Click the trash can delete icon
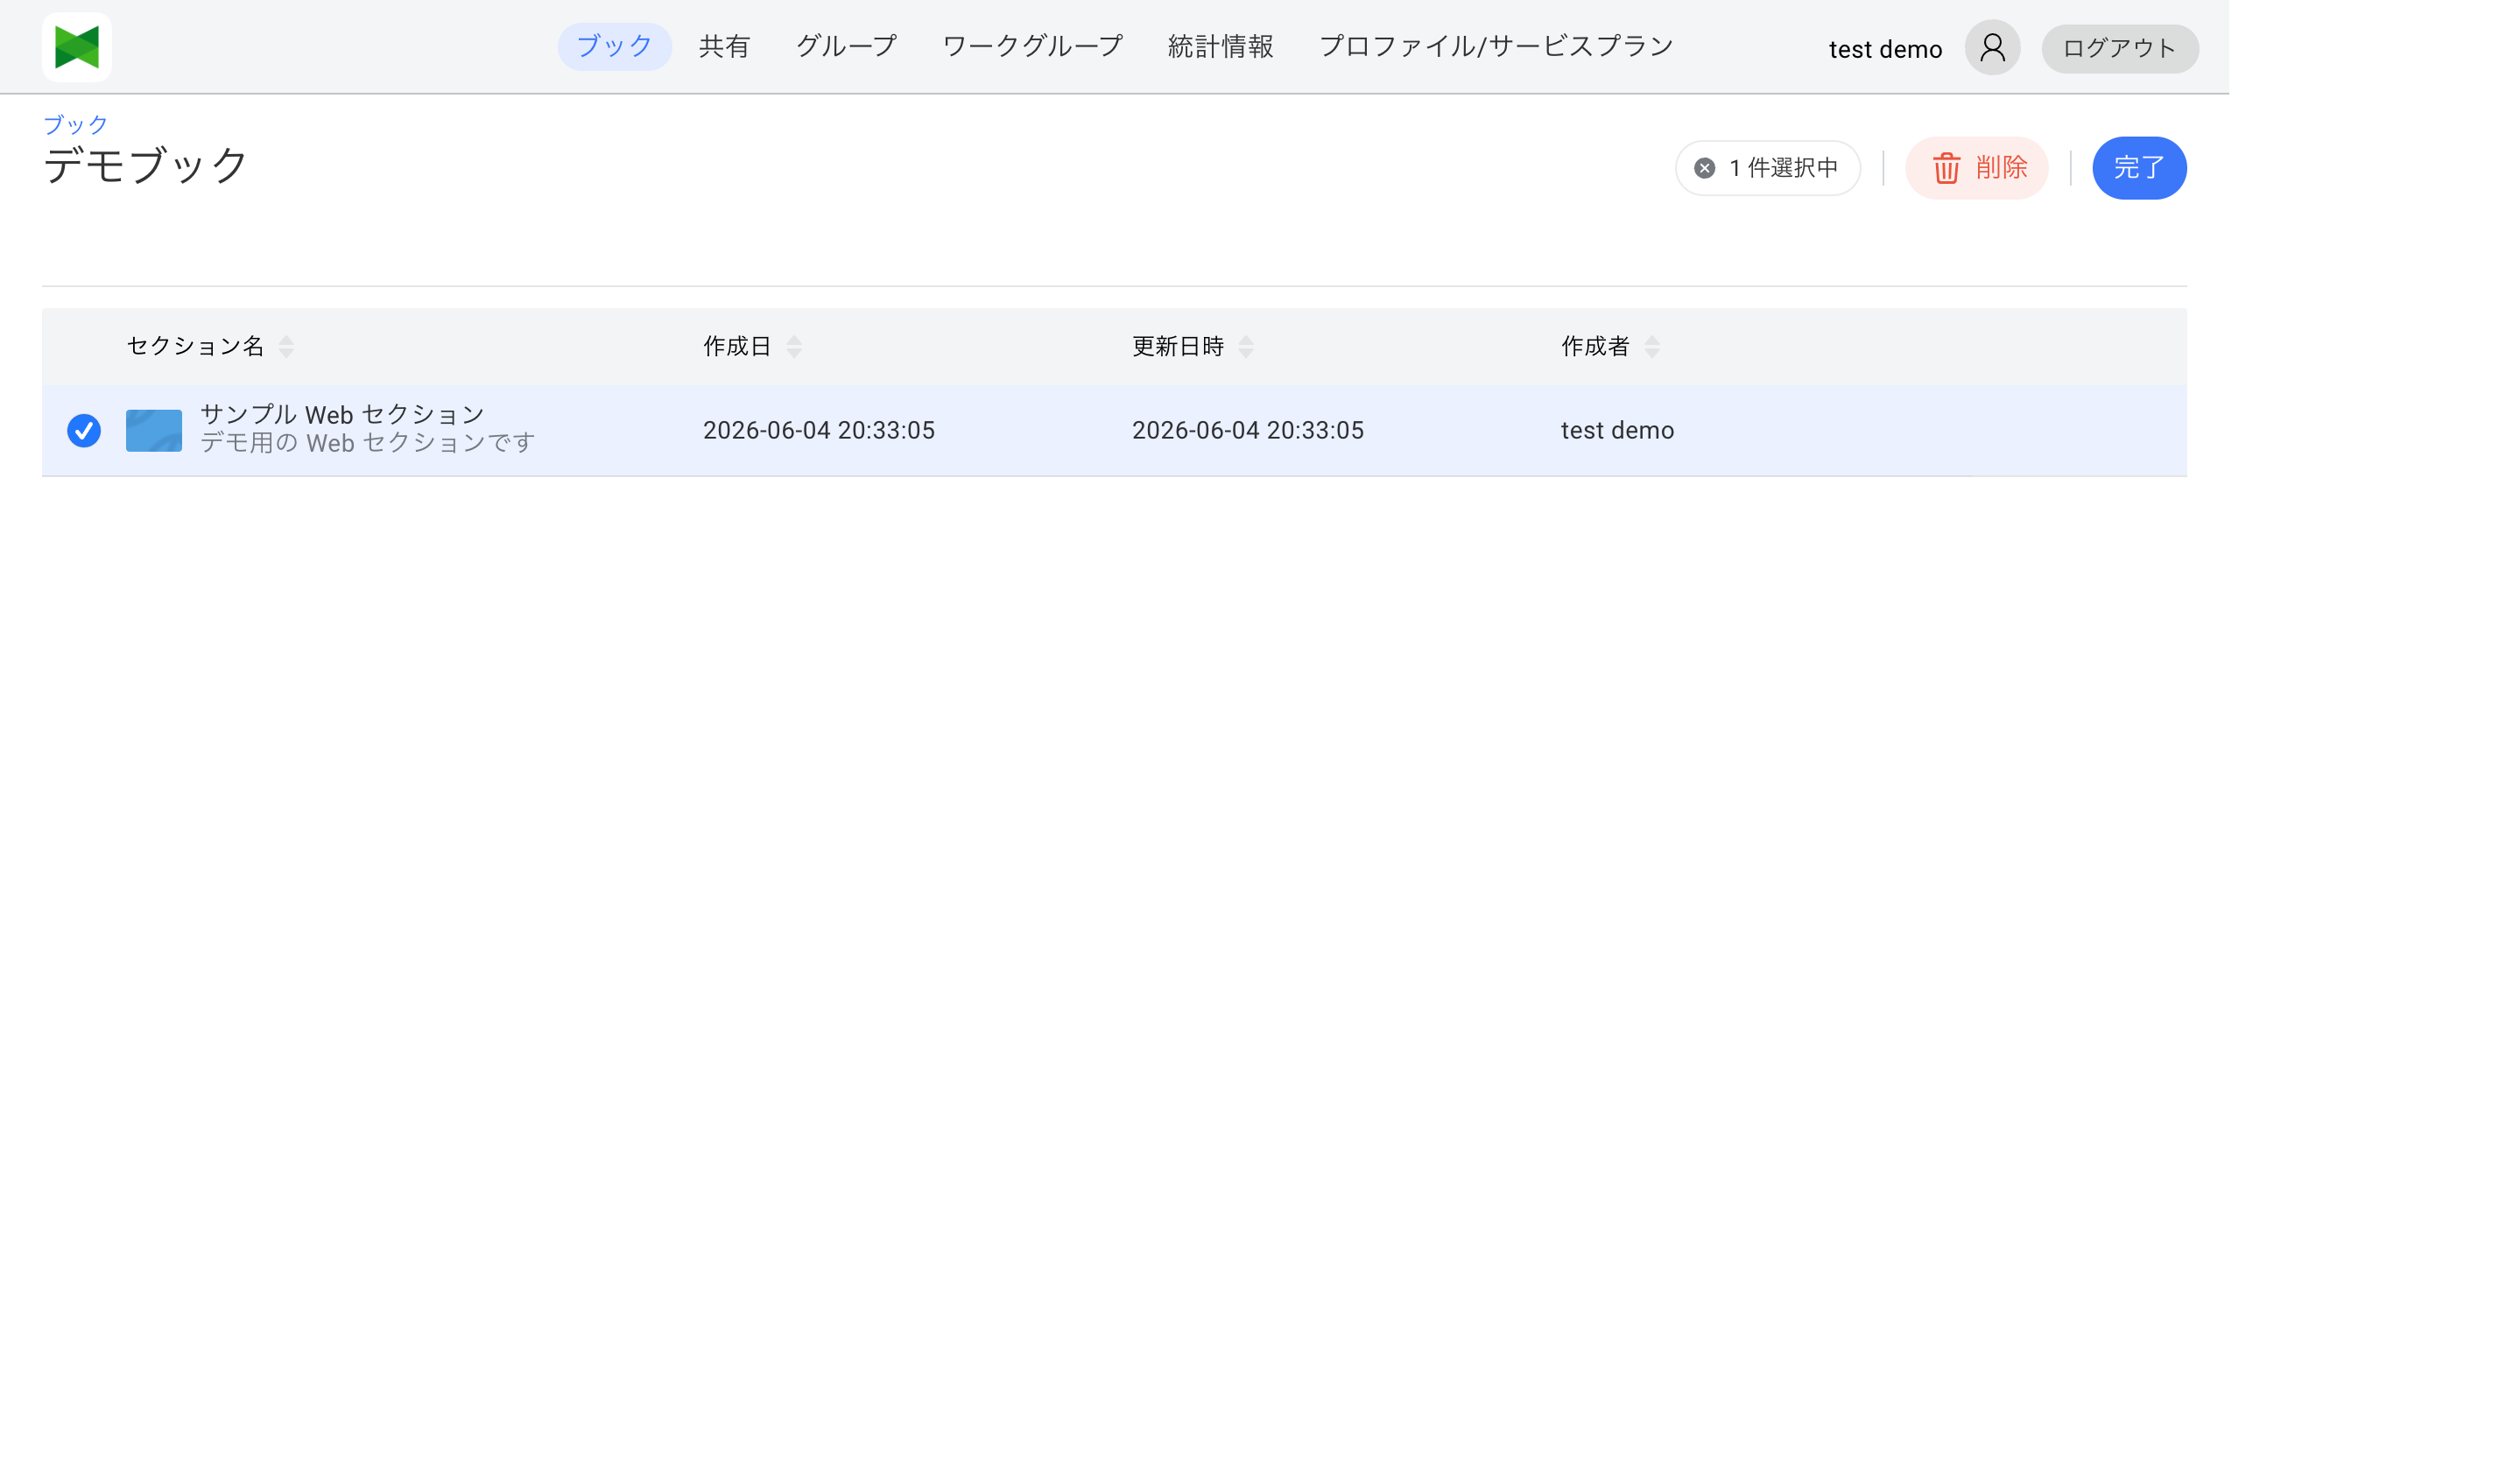The image size is (2520, 1483). [1946, 168]
